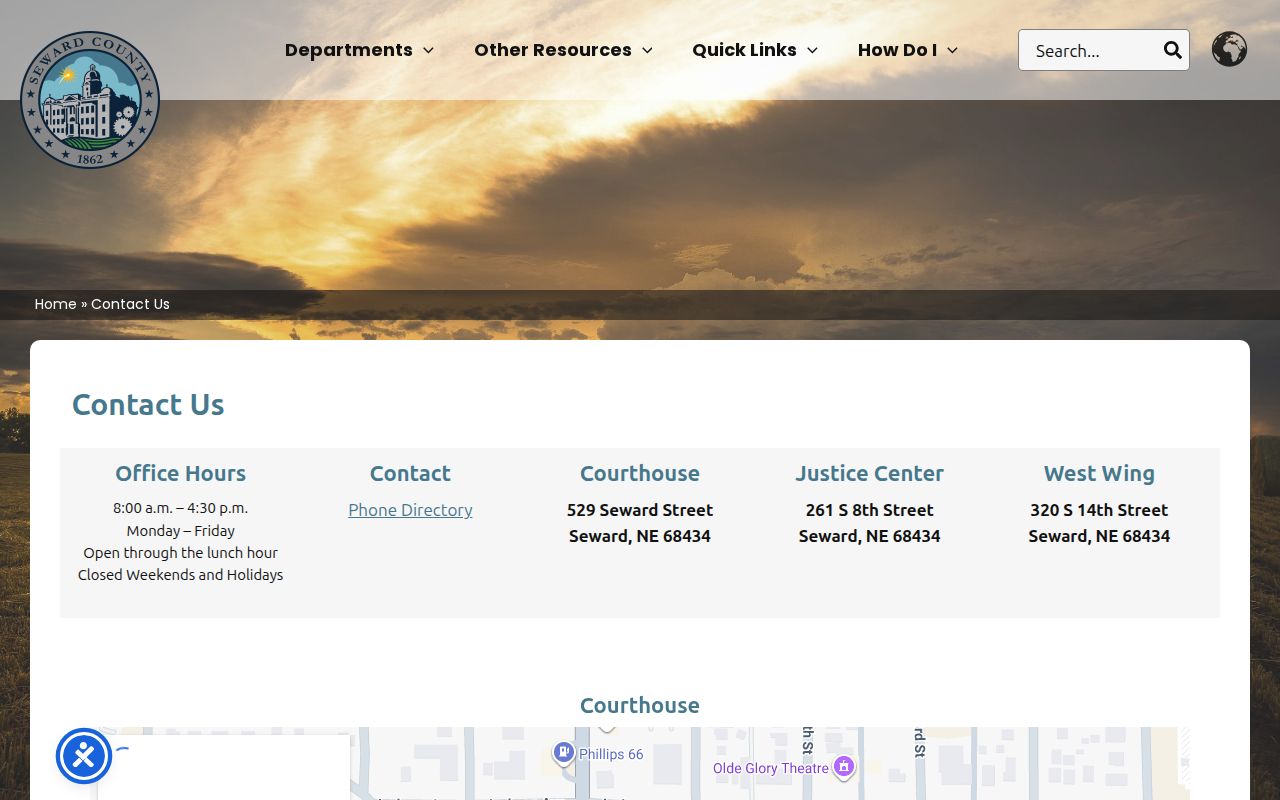This screenshot has width=1280, height=800.
Task: Expand the Quick Links menu
Action: pos(755,50)
